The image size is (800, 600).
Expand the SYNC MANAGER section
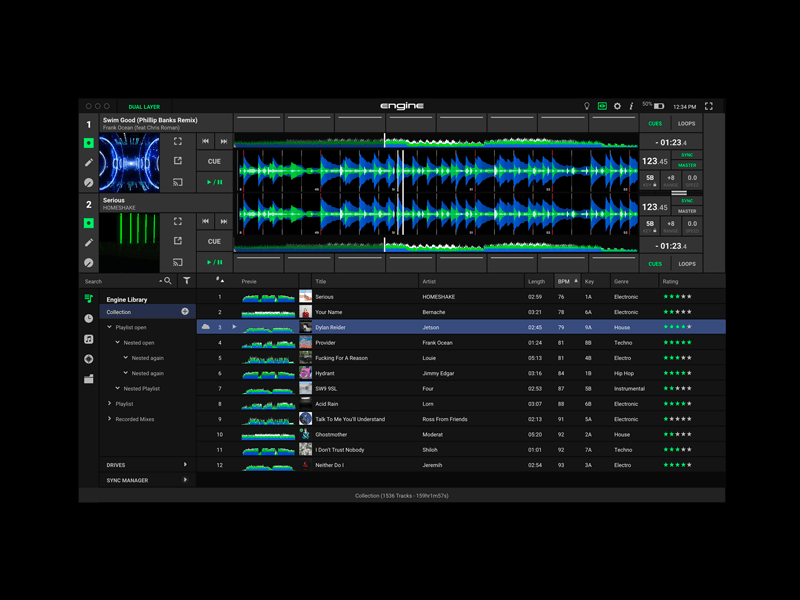click(x=185, y=480)
